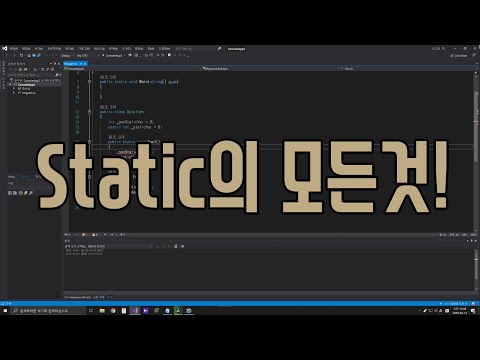Open the 보기 (View) menu

click(39, 49)
